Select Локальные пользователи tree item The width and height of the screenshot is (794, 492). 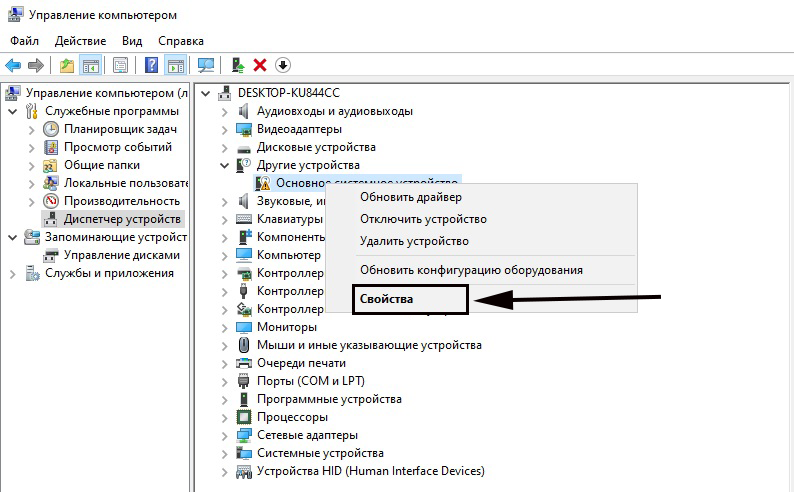tap(126, 183)
